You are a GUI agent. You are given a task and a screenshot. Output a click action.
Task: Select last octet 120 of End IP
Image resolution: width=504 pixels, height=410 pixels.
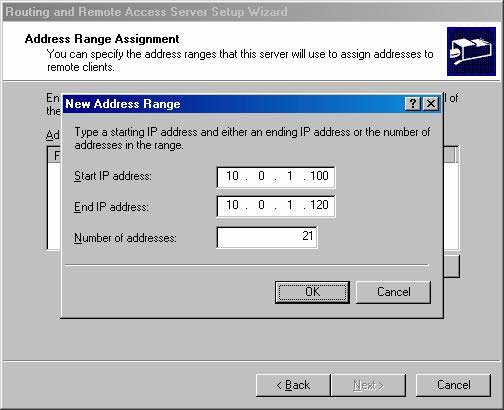319,205
